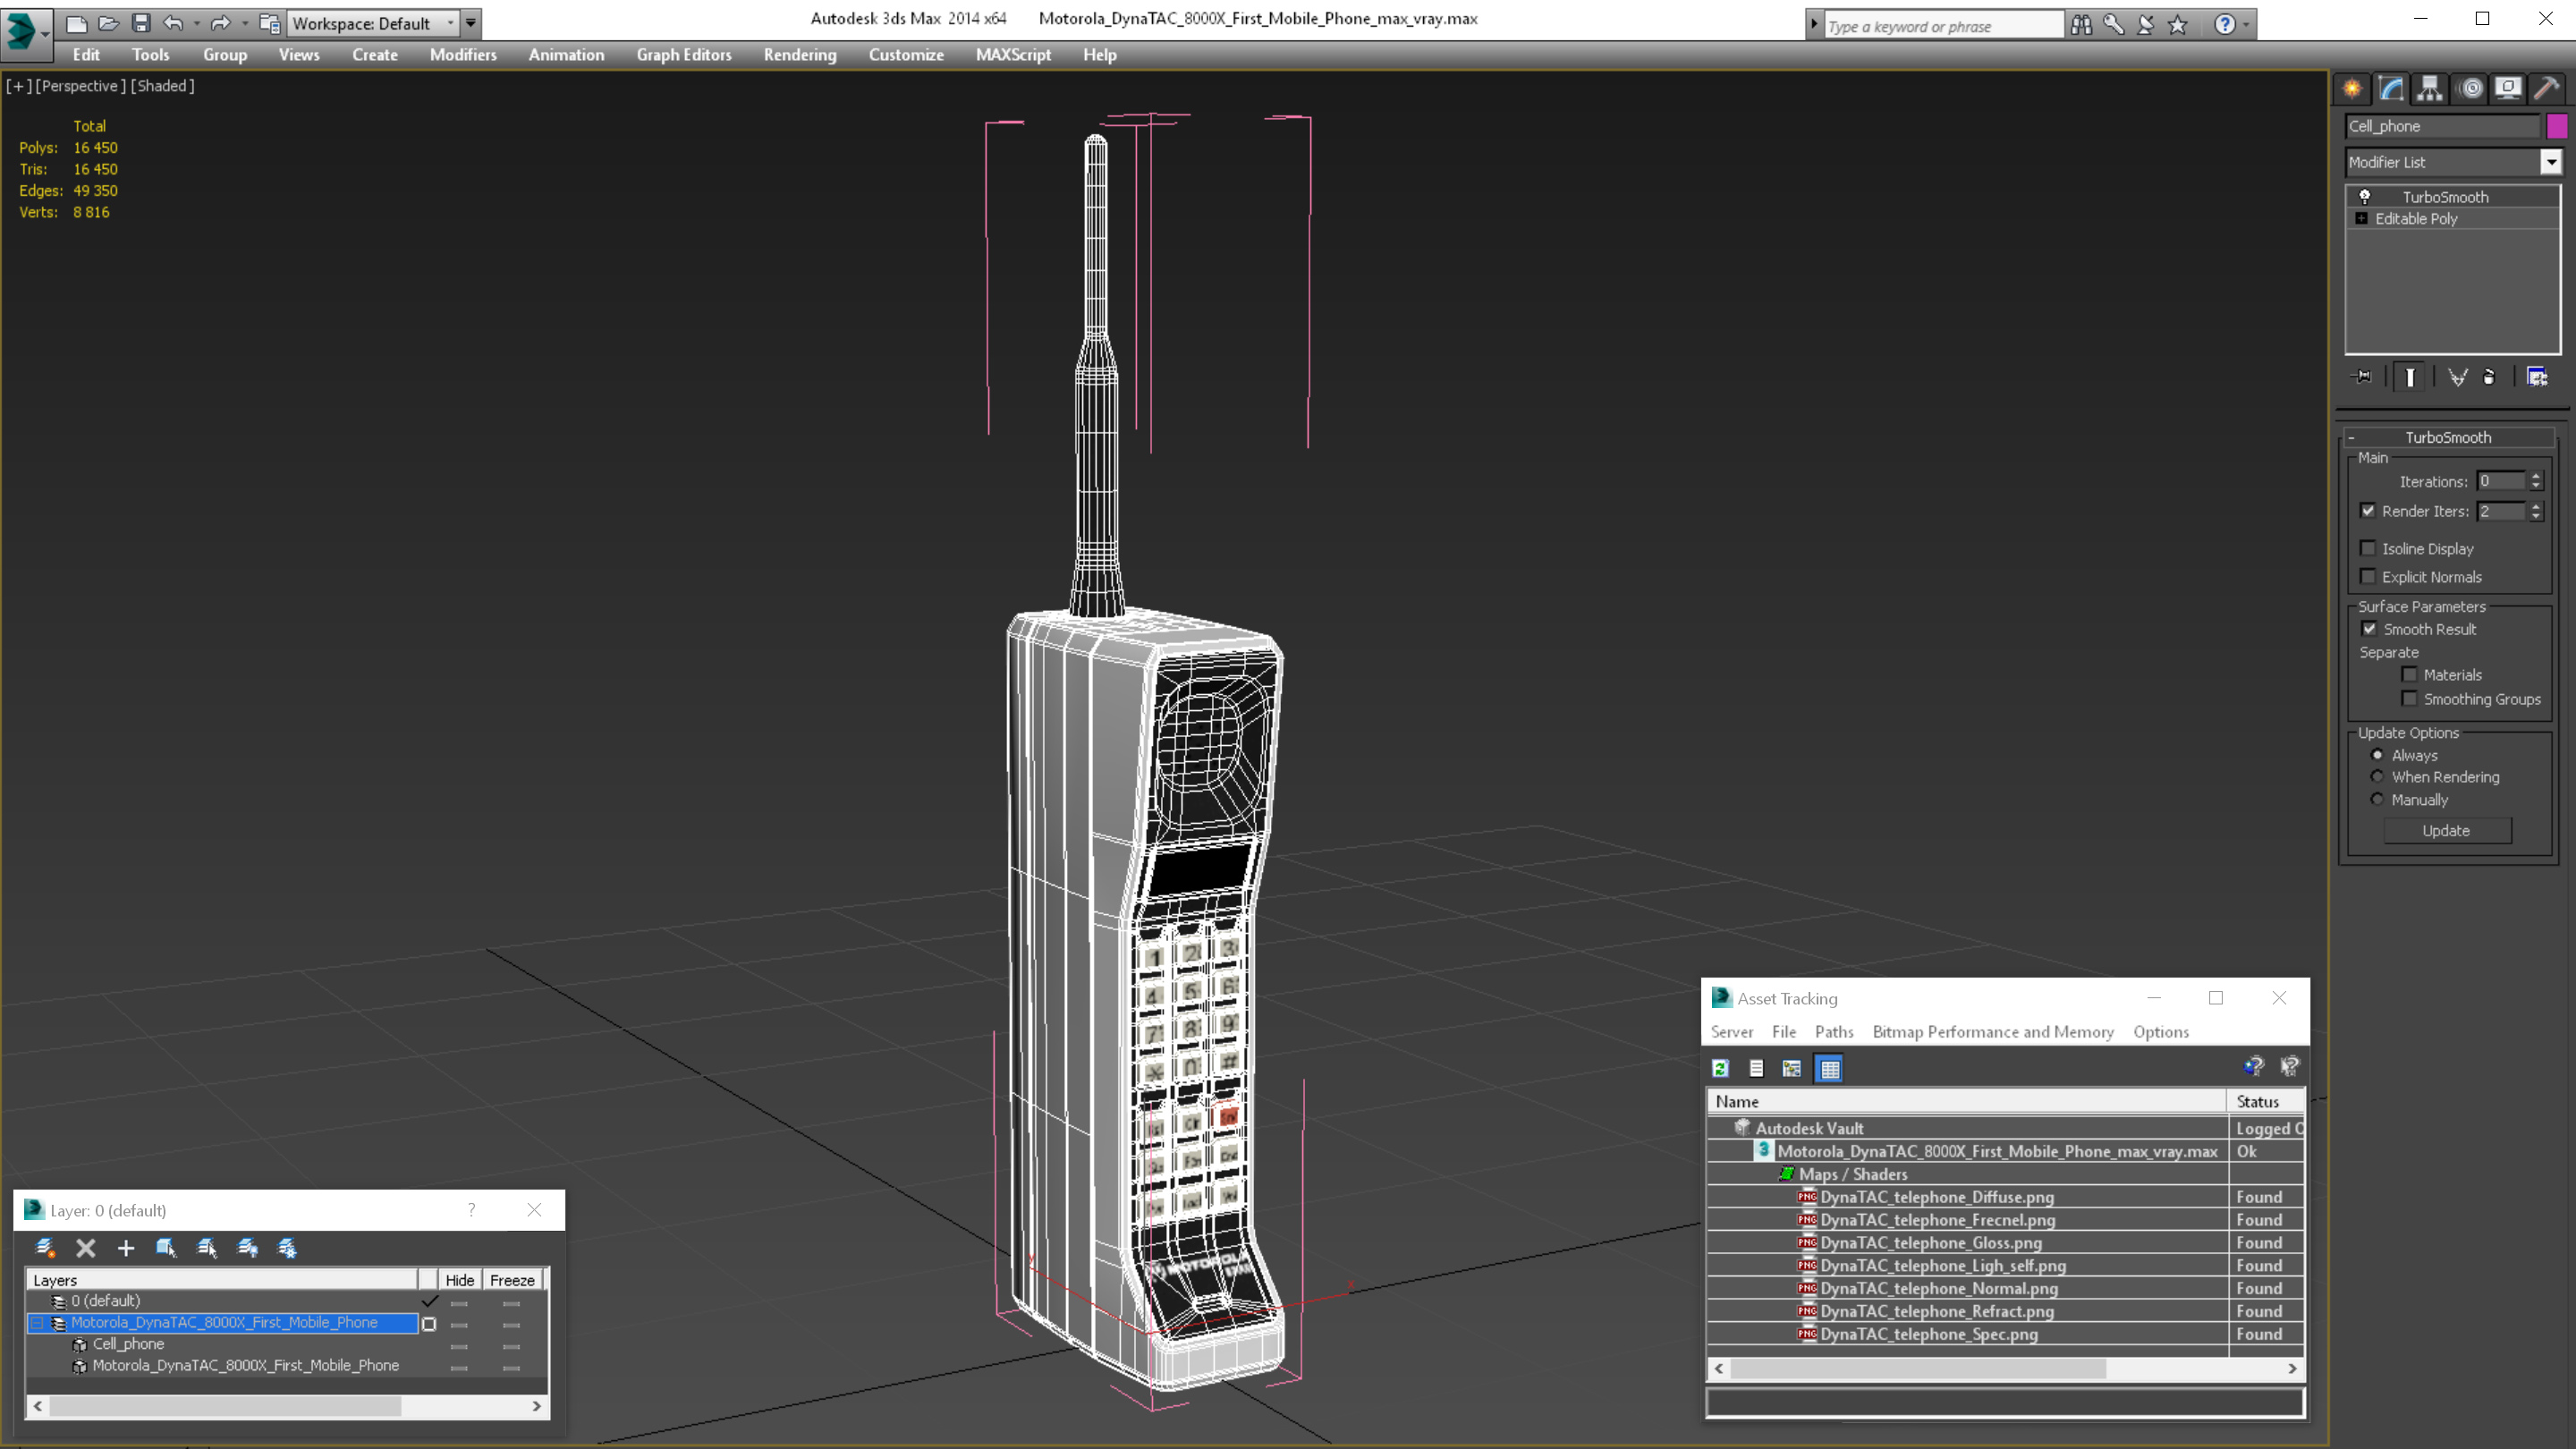Select Manually update option
This screenshot has width=2576, height=1449.
click(x=2377, y=799)
